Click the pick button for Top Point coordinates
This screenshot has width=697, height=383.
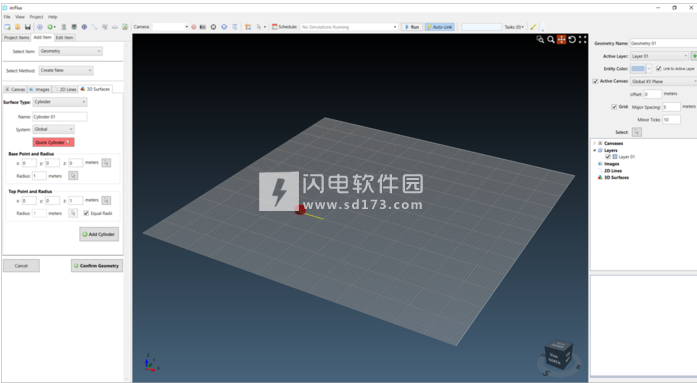[x=106, y=200]
